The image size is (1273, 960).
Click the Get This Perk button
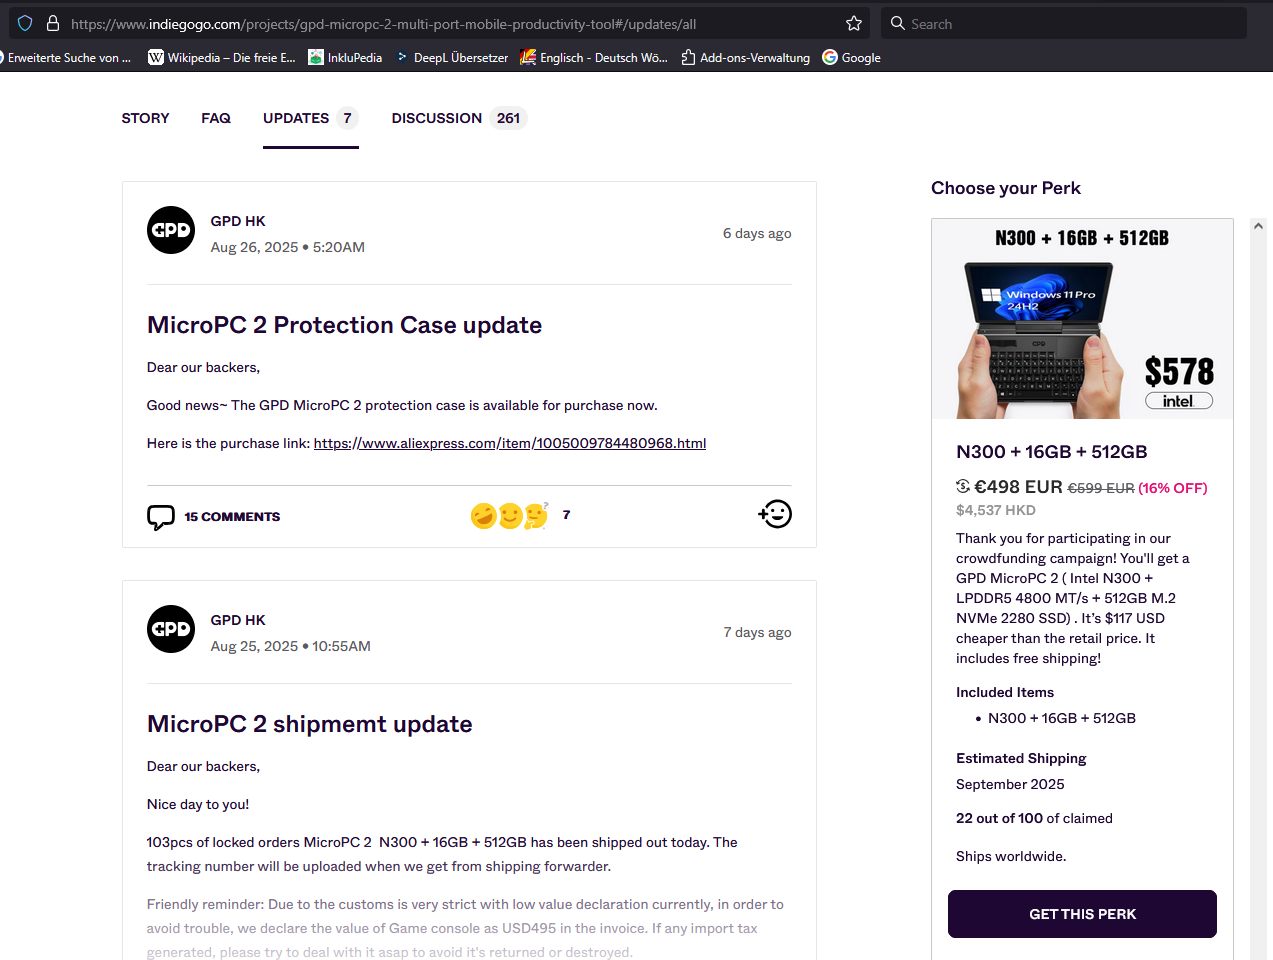pos(1082,914)
